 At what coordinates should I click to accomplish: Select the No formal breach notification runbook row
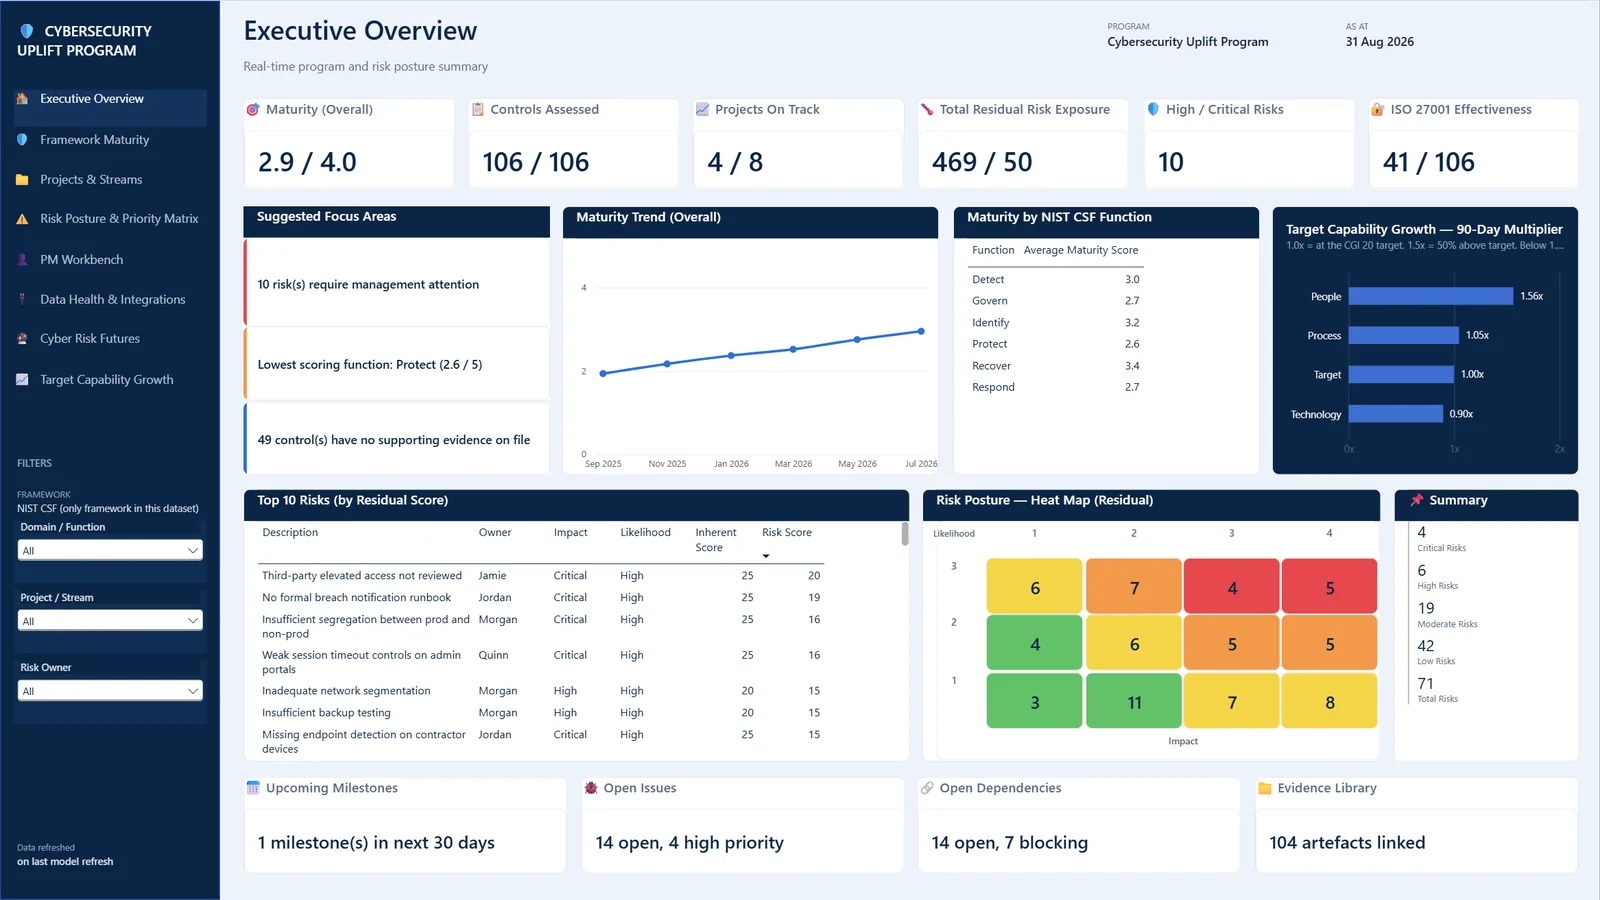click(541, 598)
